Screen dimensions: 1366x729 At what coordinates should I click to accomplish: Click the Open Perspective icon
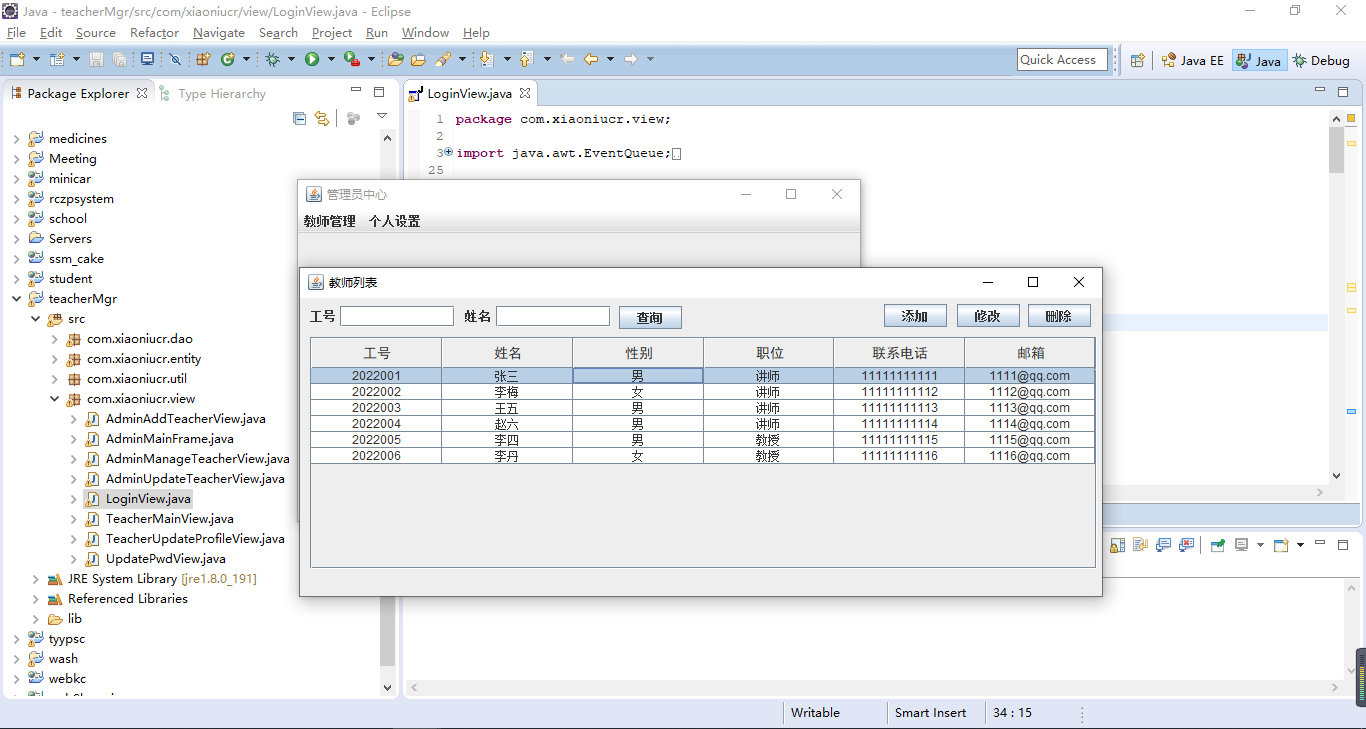click(x=1137, y=60)
